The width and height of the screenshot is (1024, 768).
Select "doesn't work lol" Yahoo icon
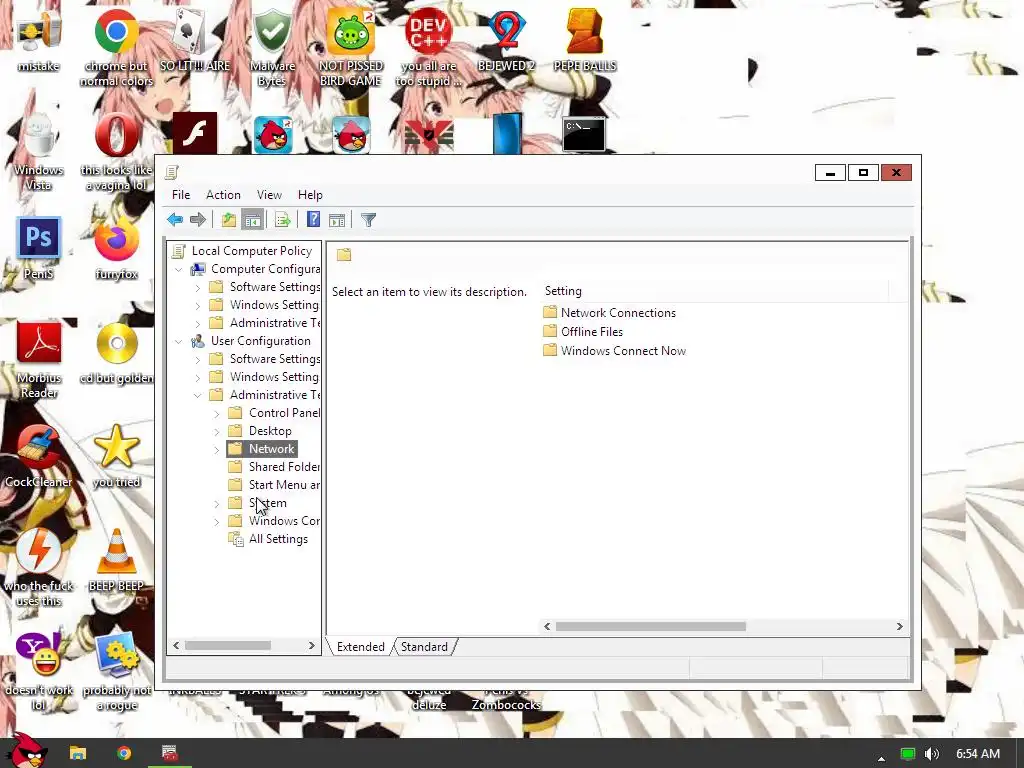[x=39, y=671]
